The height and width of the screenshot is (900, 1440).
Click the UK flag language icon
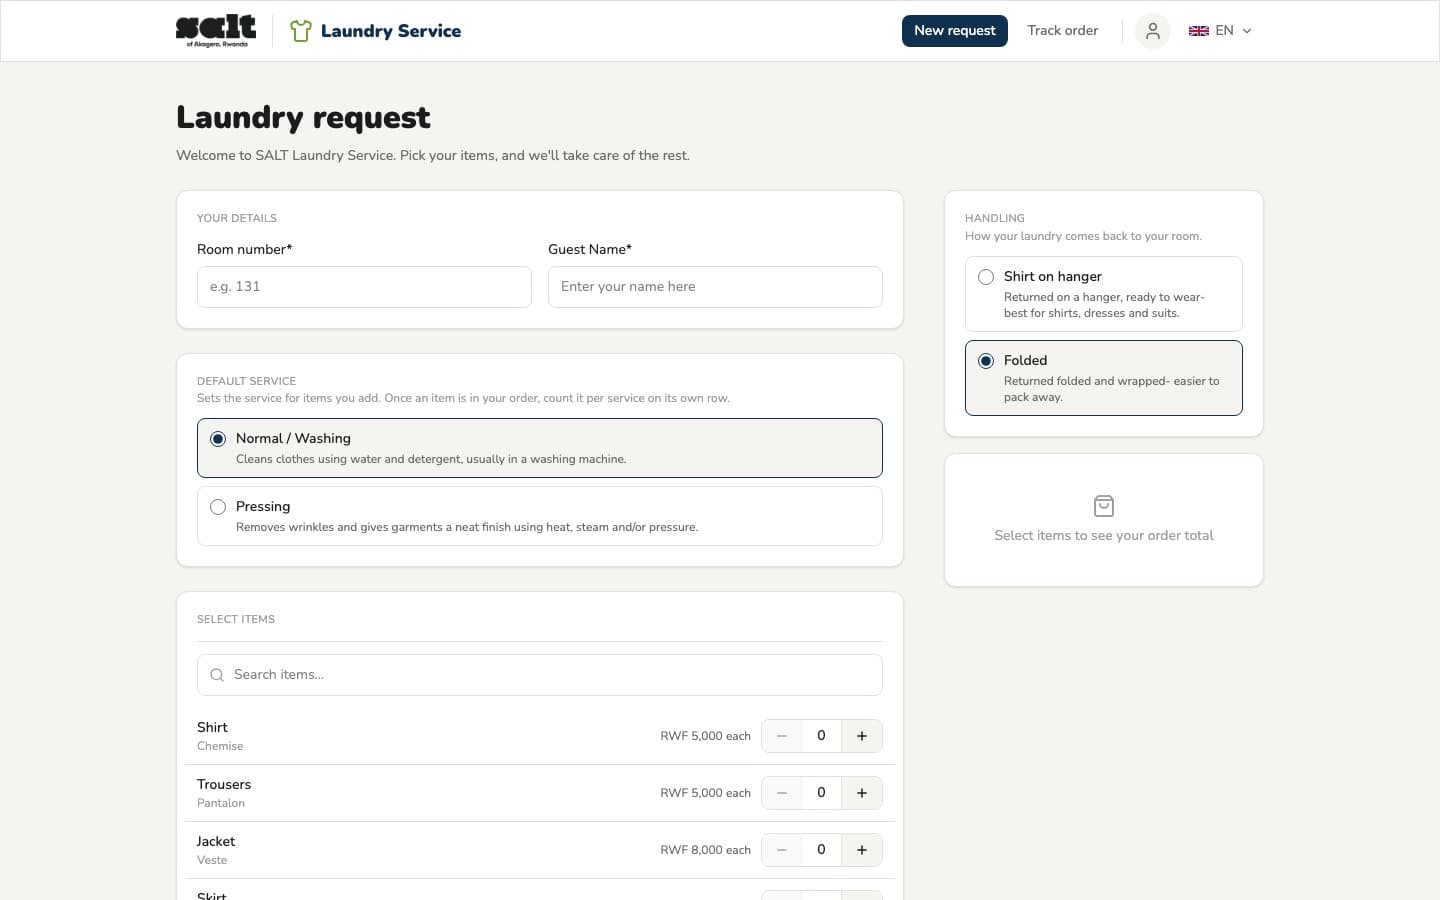[1198, 31]
